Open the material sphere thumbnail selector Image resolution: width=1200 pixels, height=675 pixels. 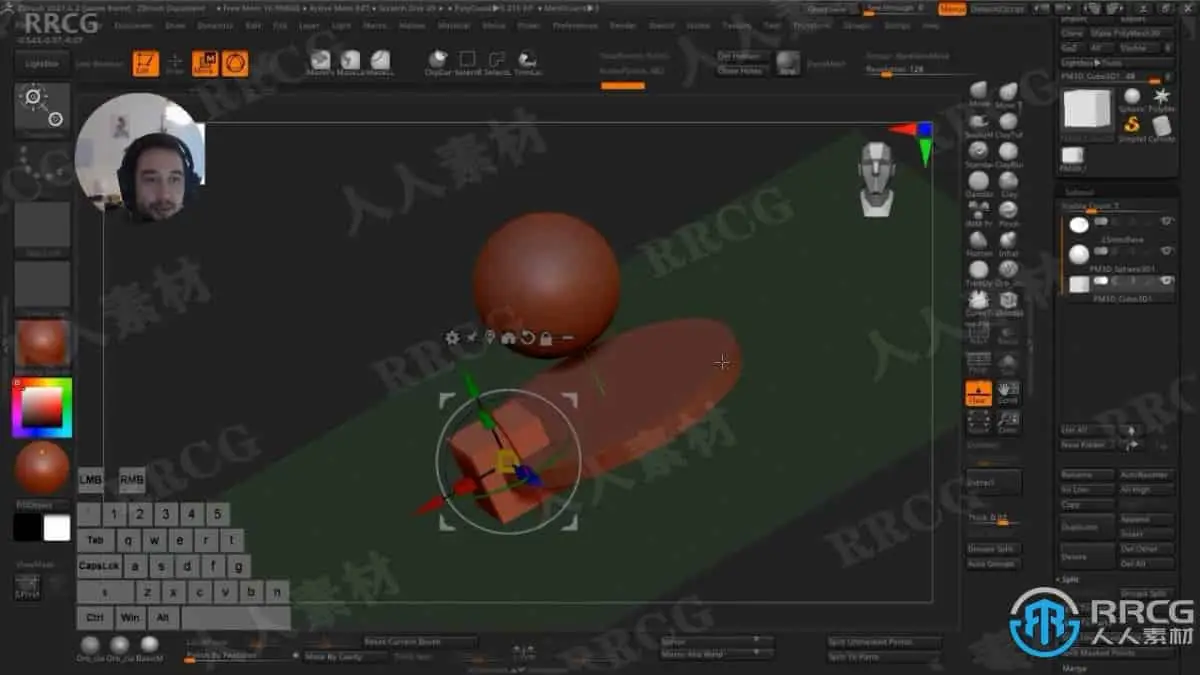[42, 343]
